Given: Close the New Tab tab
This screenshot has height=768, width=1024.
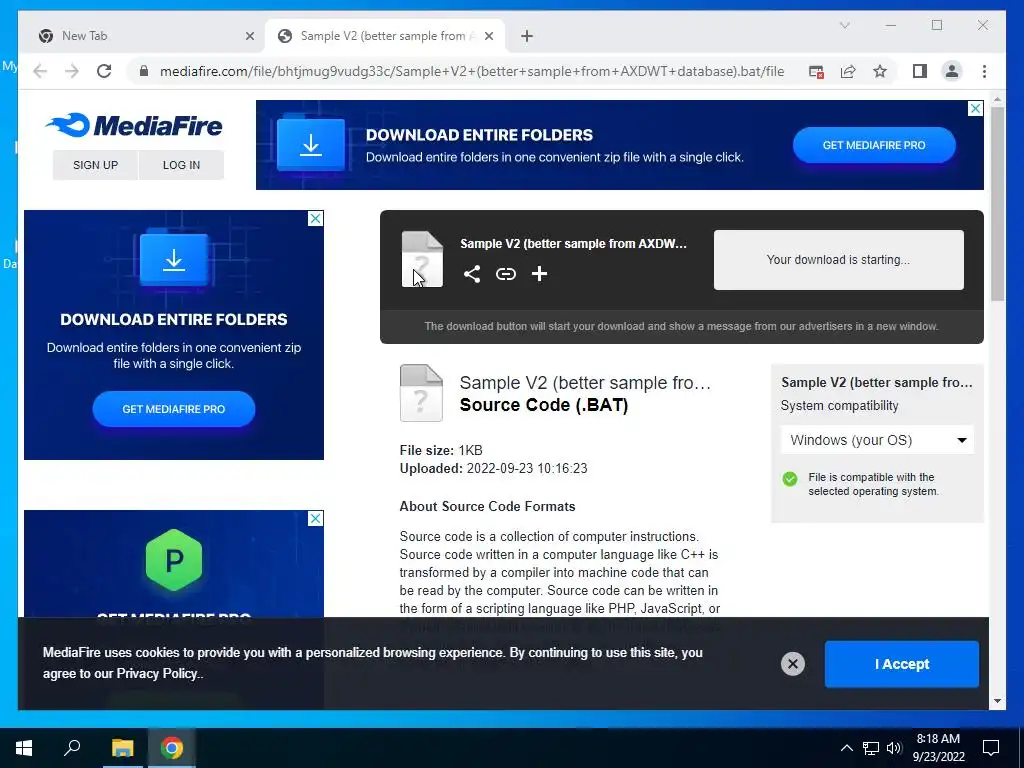Looking at the screenshot, I should [x=249, y=36].
